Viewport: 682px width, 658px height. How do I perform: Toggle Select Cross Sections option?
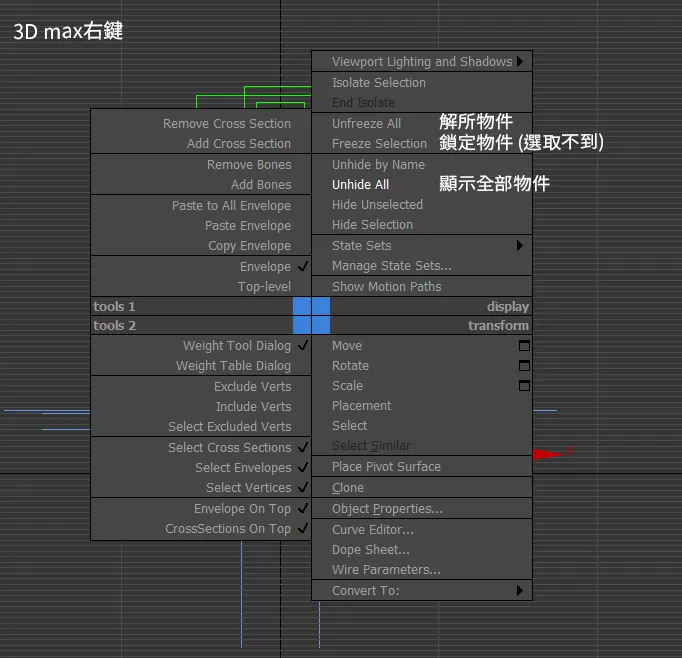pyautogui.click(x=201, y=448)
